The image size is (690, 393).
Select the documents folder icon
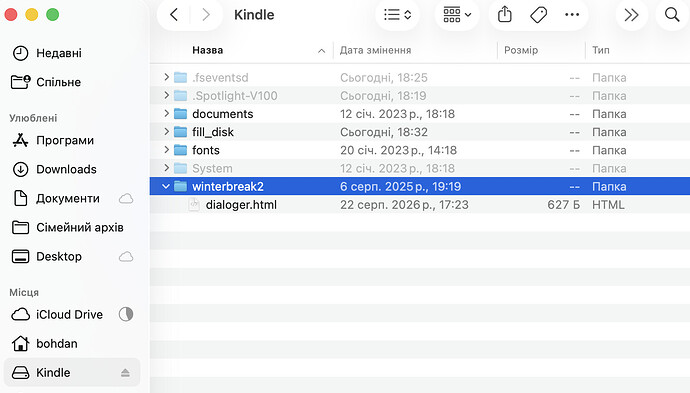tap(180, 114)
